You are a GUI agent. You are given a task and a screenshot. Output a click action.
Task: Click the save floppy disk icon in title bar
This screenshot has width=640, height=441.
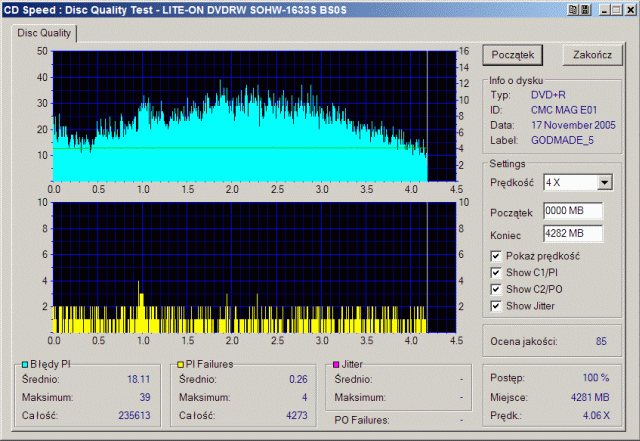tap(586, 10)
